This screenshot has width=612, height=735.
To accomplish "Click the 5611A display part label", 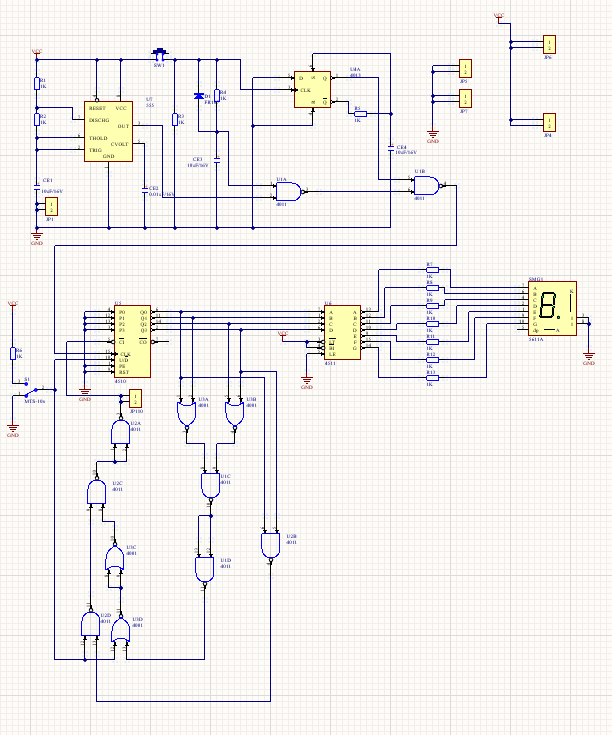I will [x=536, y=339].
